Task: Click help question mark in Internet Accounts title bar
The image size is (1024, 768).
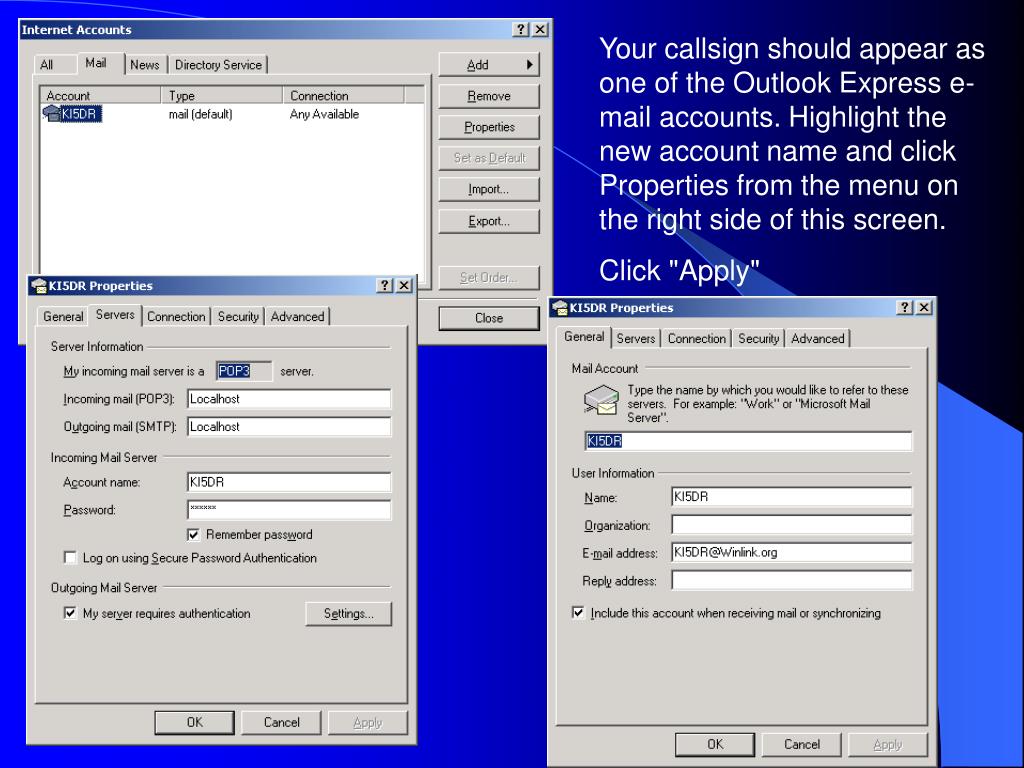Action: pos(521,30)
